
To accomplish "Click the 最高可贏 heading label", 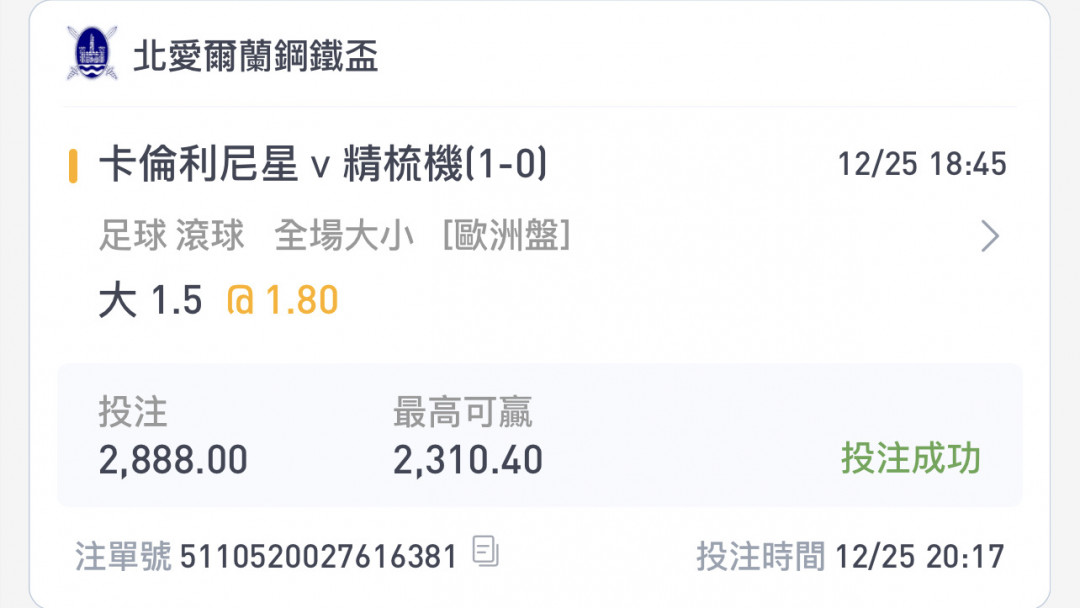I will [462, 412].
